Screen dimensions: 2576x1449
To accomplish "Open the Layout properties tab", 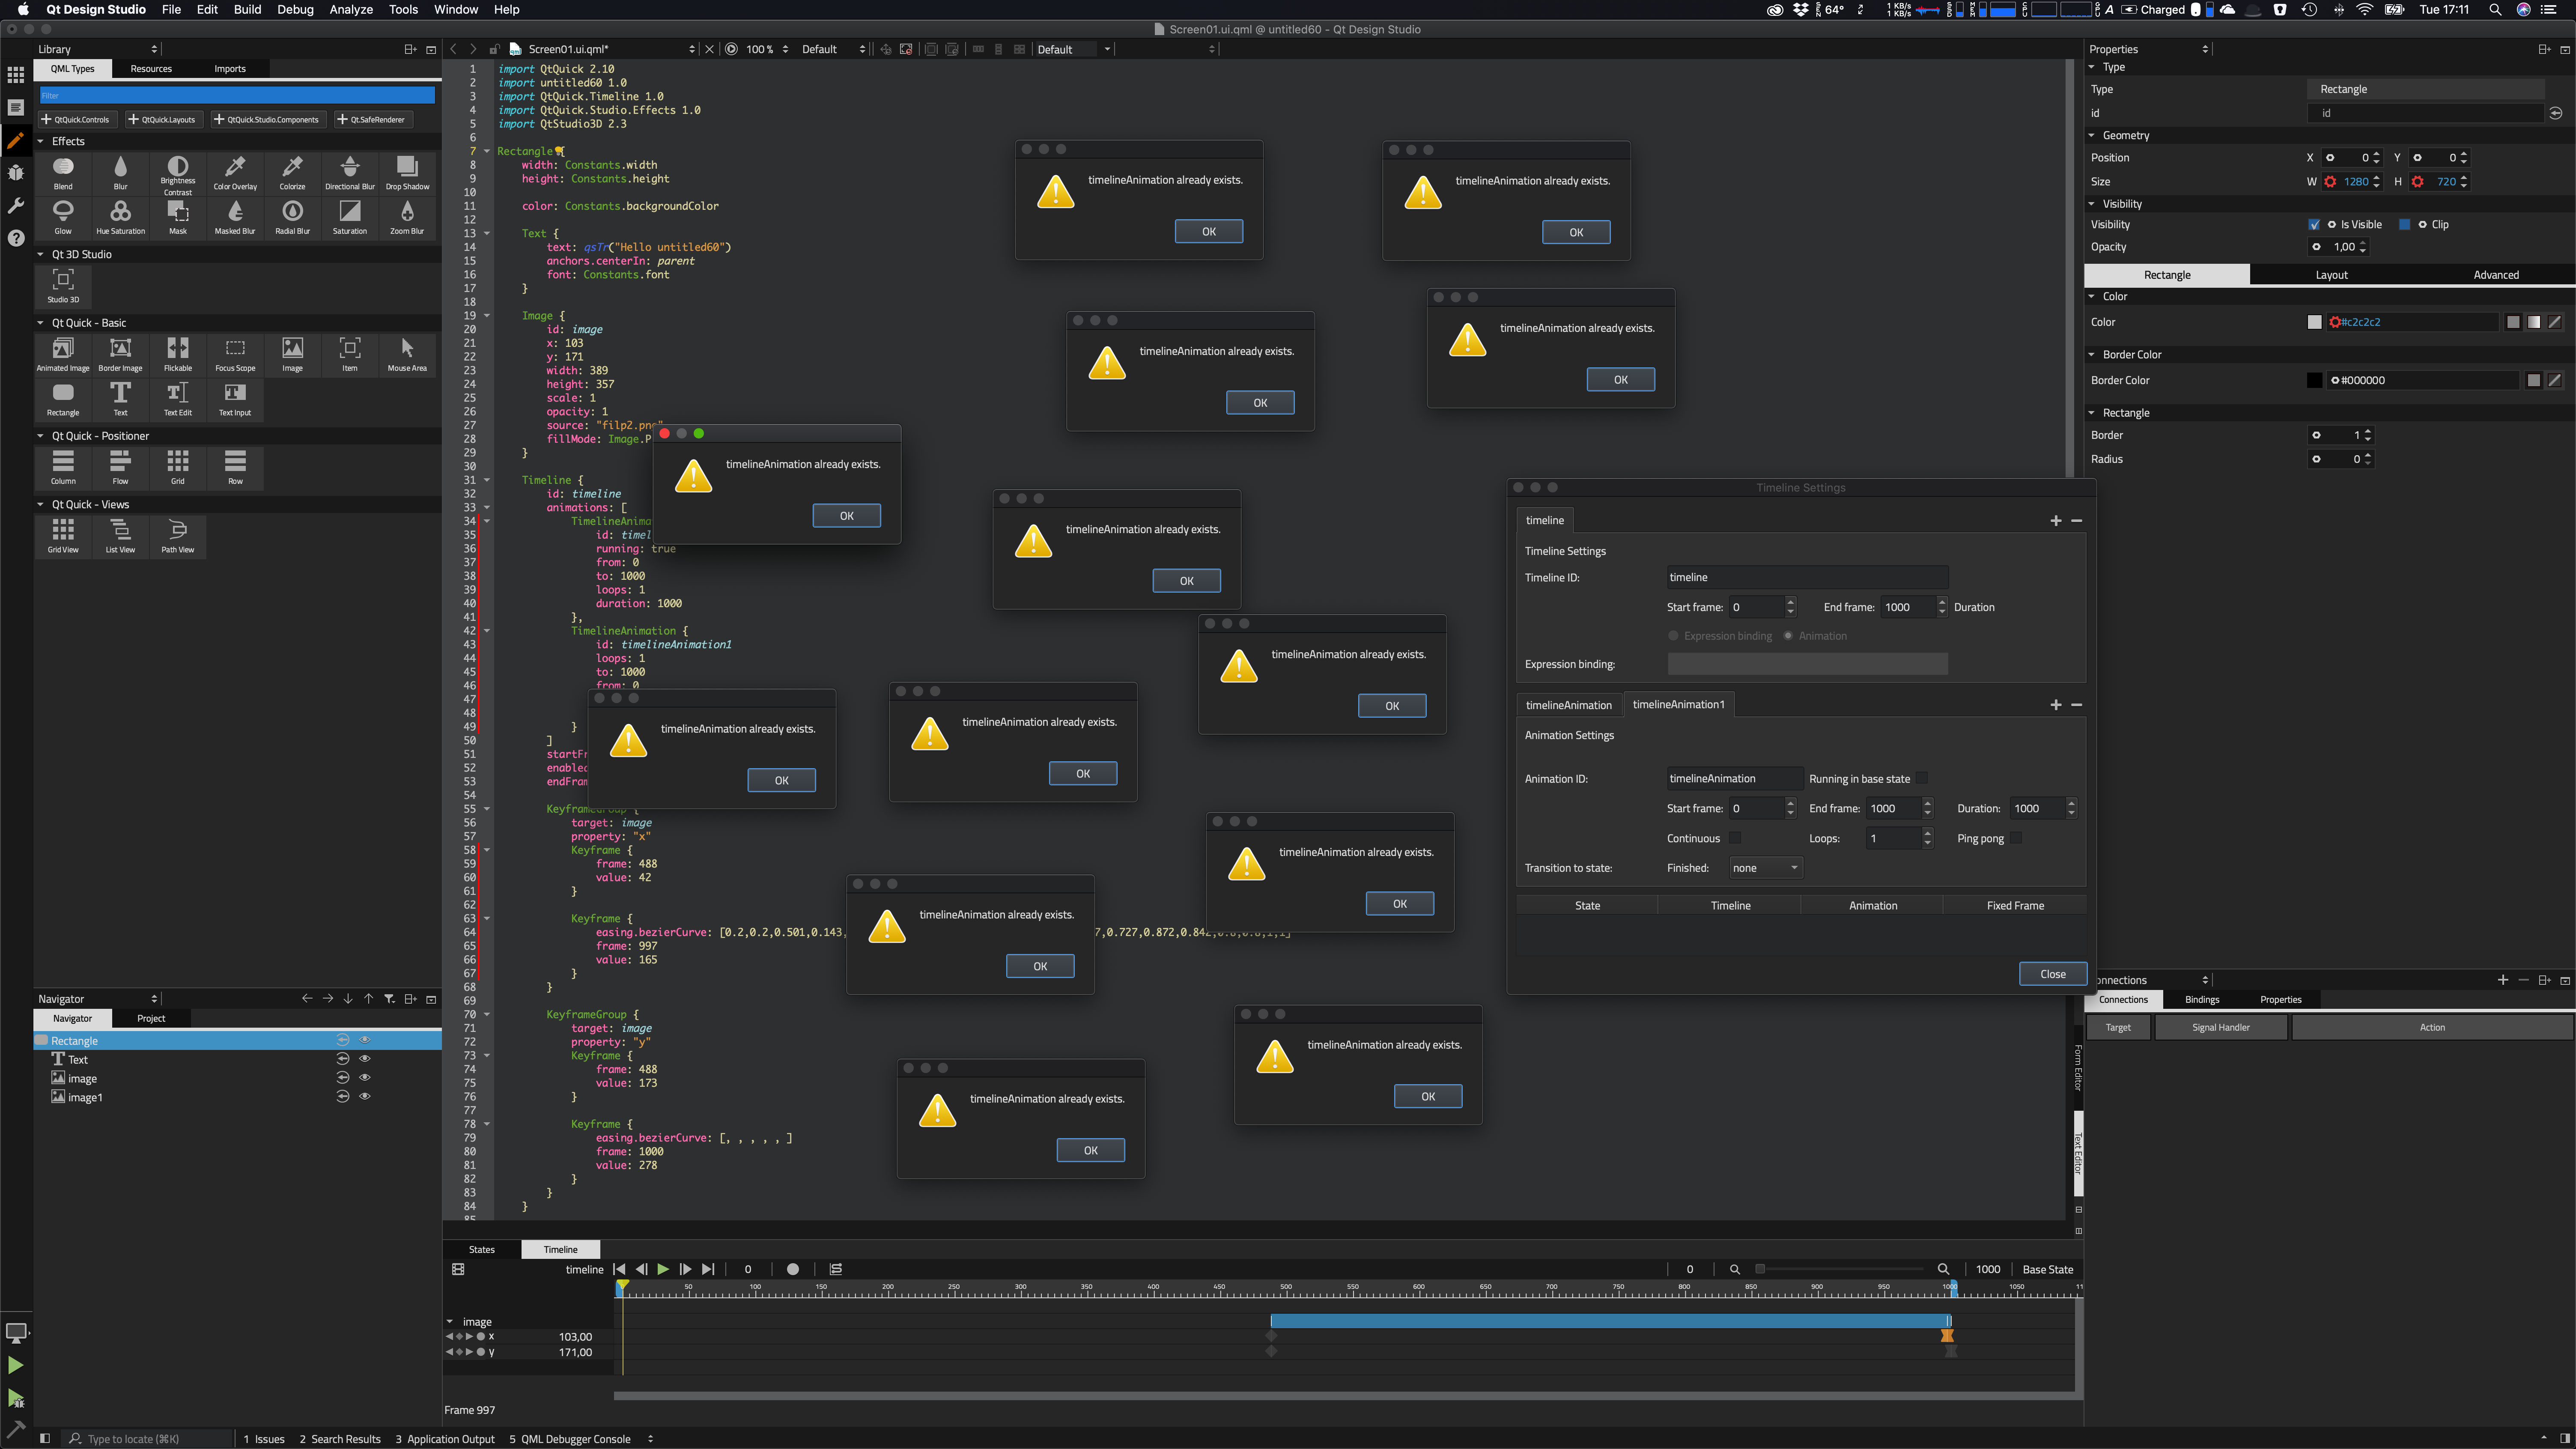I will click(2331, 275).
